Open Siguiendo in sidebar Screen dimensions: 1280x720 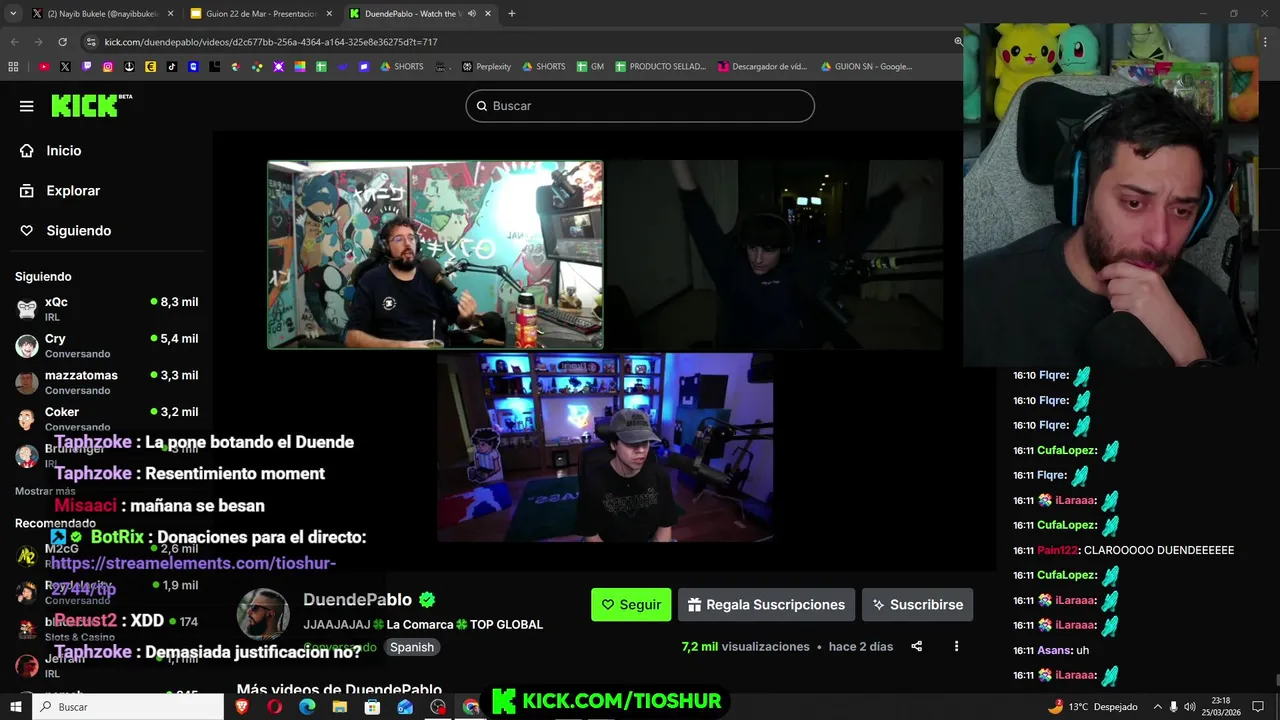(78, 230)
